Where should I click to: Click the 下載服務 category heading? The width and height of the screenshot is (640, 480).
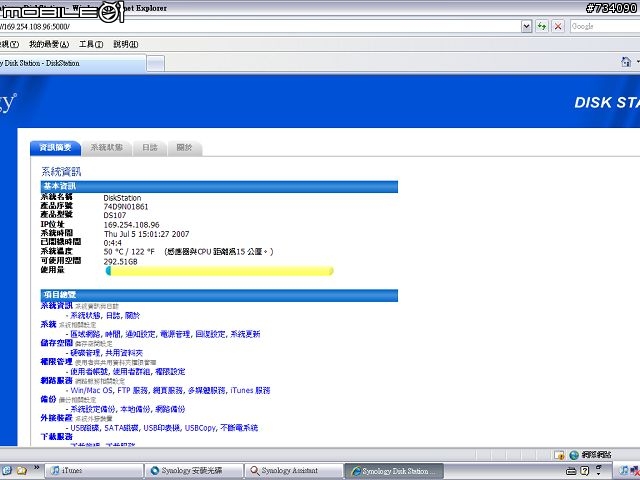click(56, 437)
